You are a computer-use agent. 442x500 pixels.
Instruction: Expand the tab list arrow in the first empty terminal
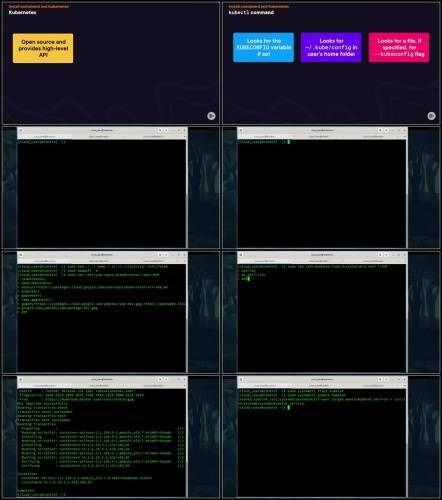click(185, 136)
